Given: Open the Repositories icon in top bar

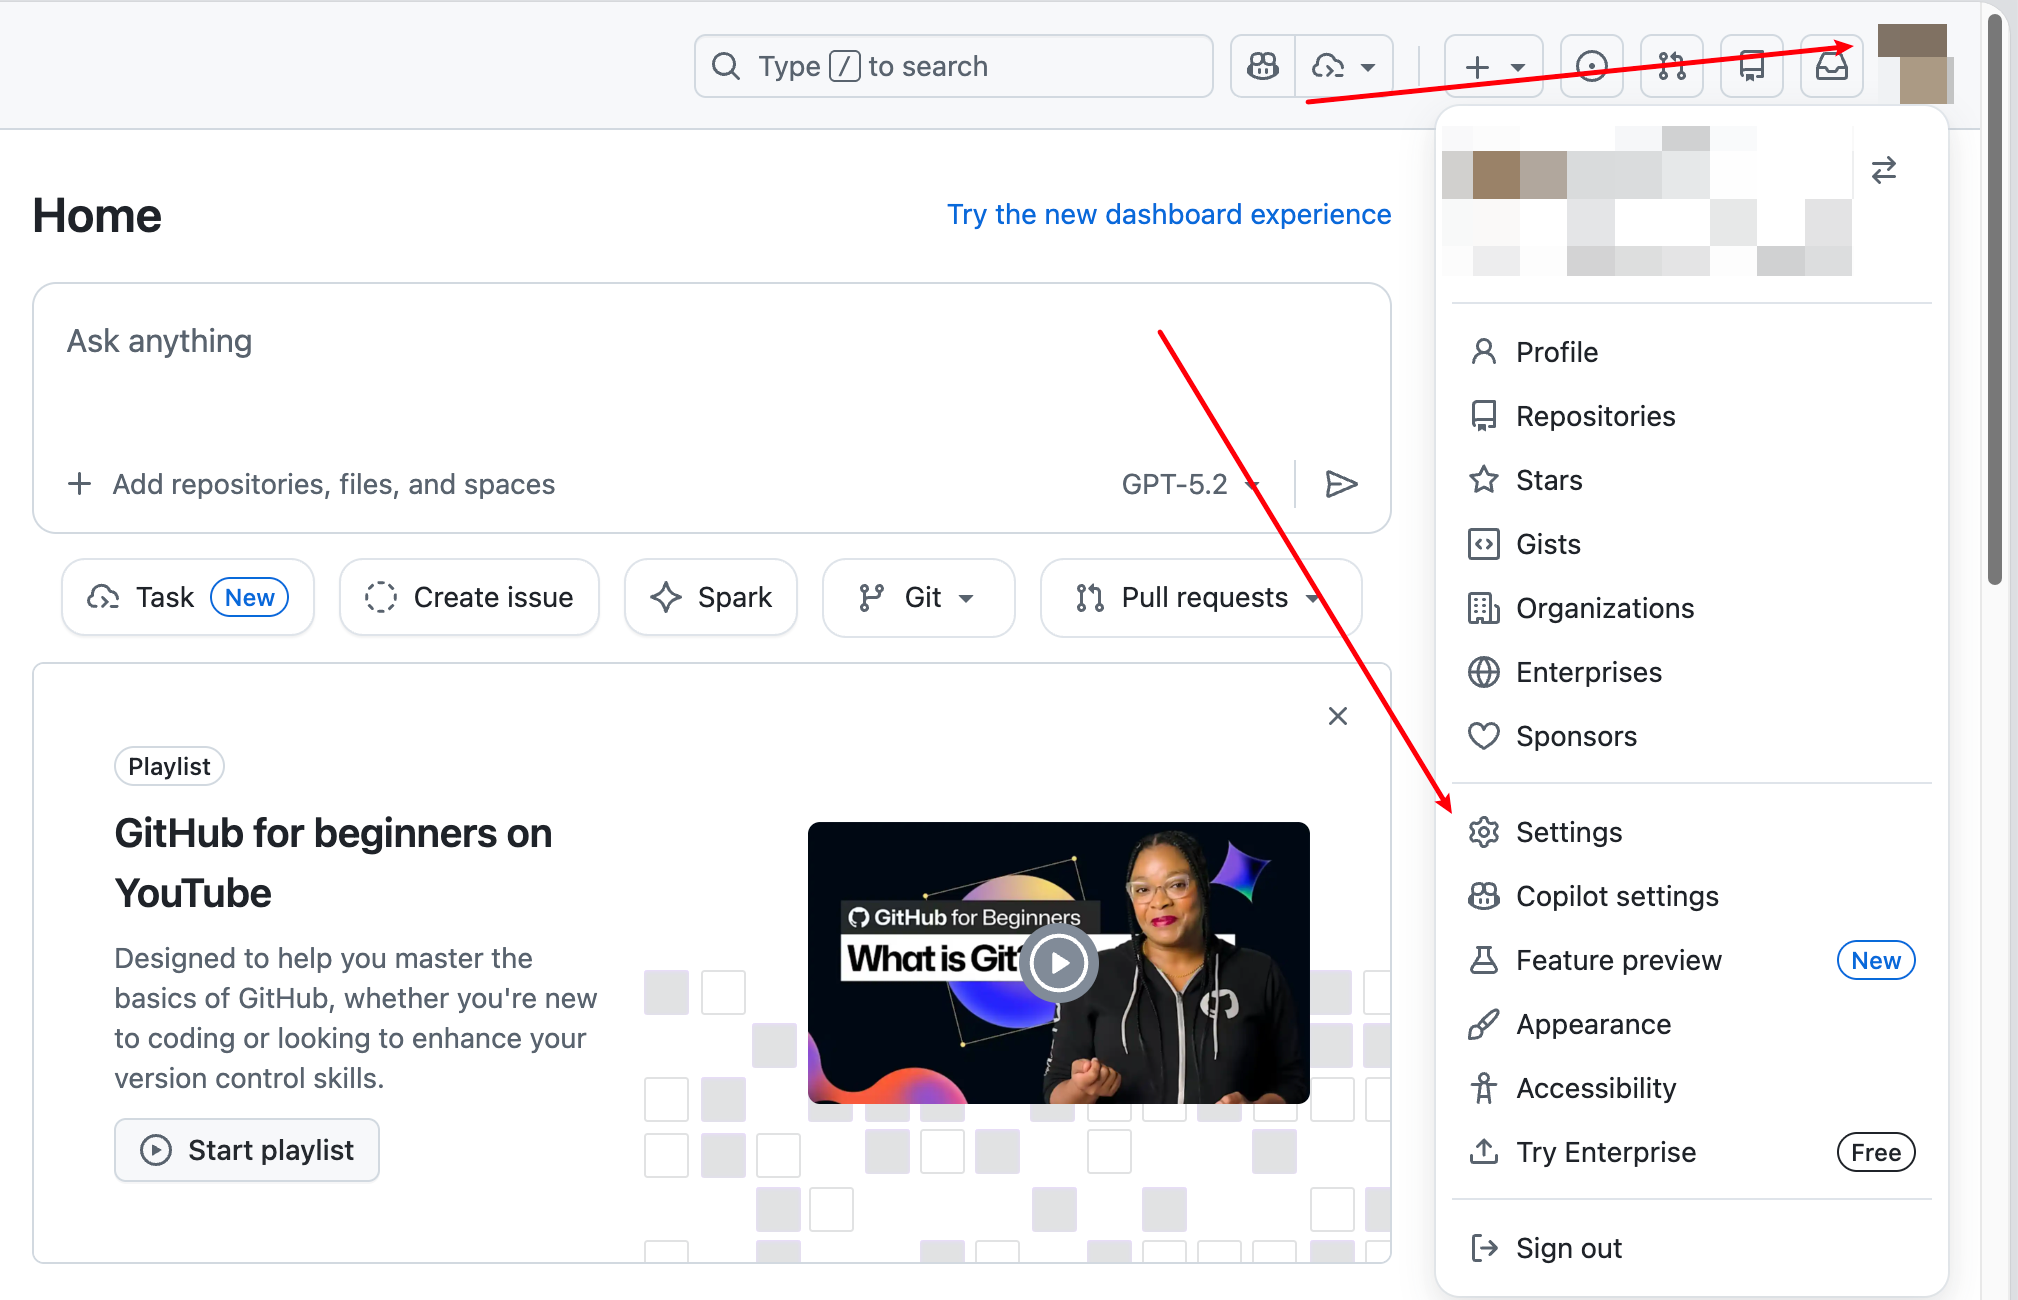Looking at the screenshot, I should [1751, 67].
